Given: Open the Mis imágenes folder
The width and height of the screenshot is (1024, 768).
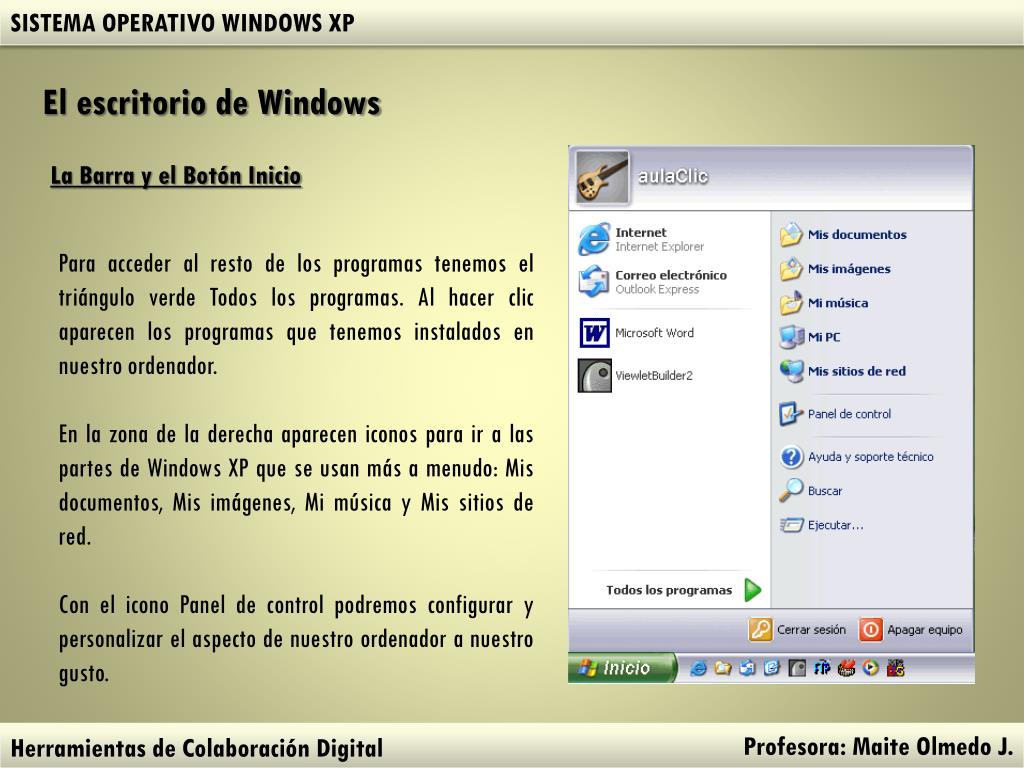Looking at the screenshot, I should [x=835, y=268].
